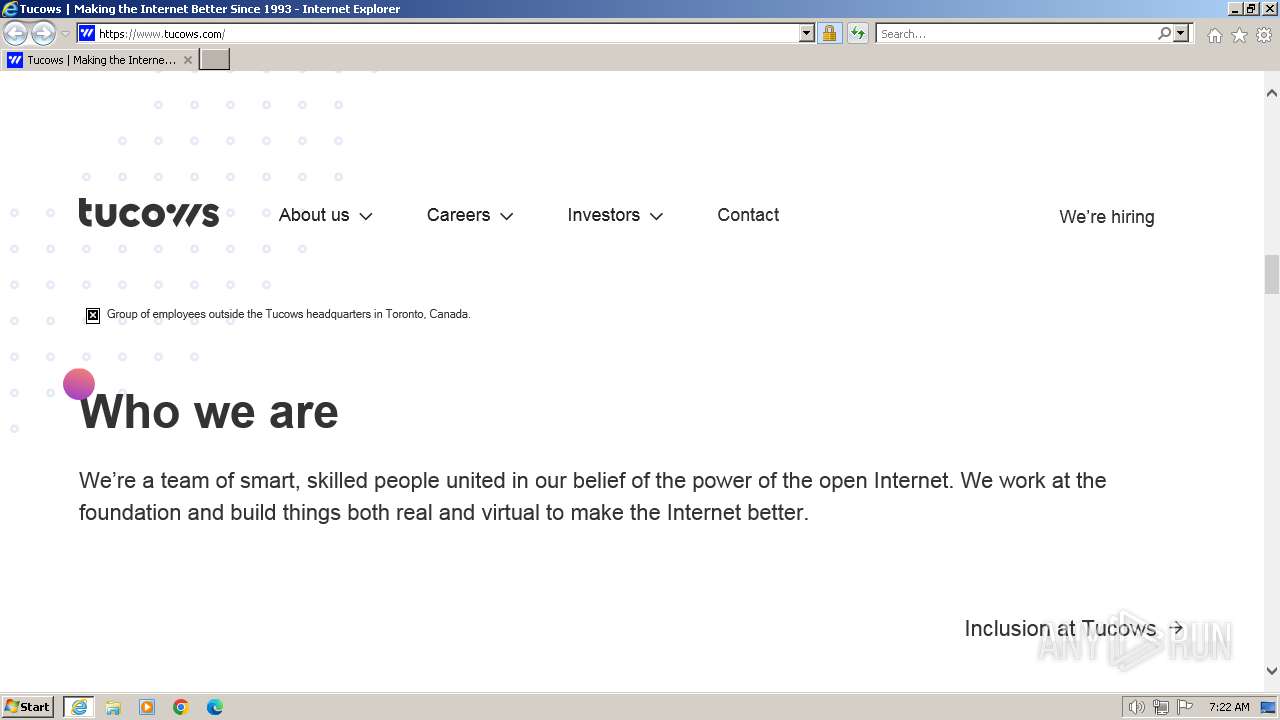Click the Who we are heading
The width and height of the screenshot is (1280, 720).
[209, 412]
